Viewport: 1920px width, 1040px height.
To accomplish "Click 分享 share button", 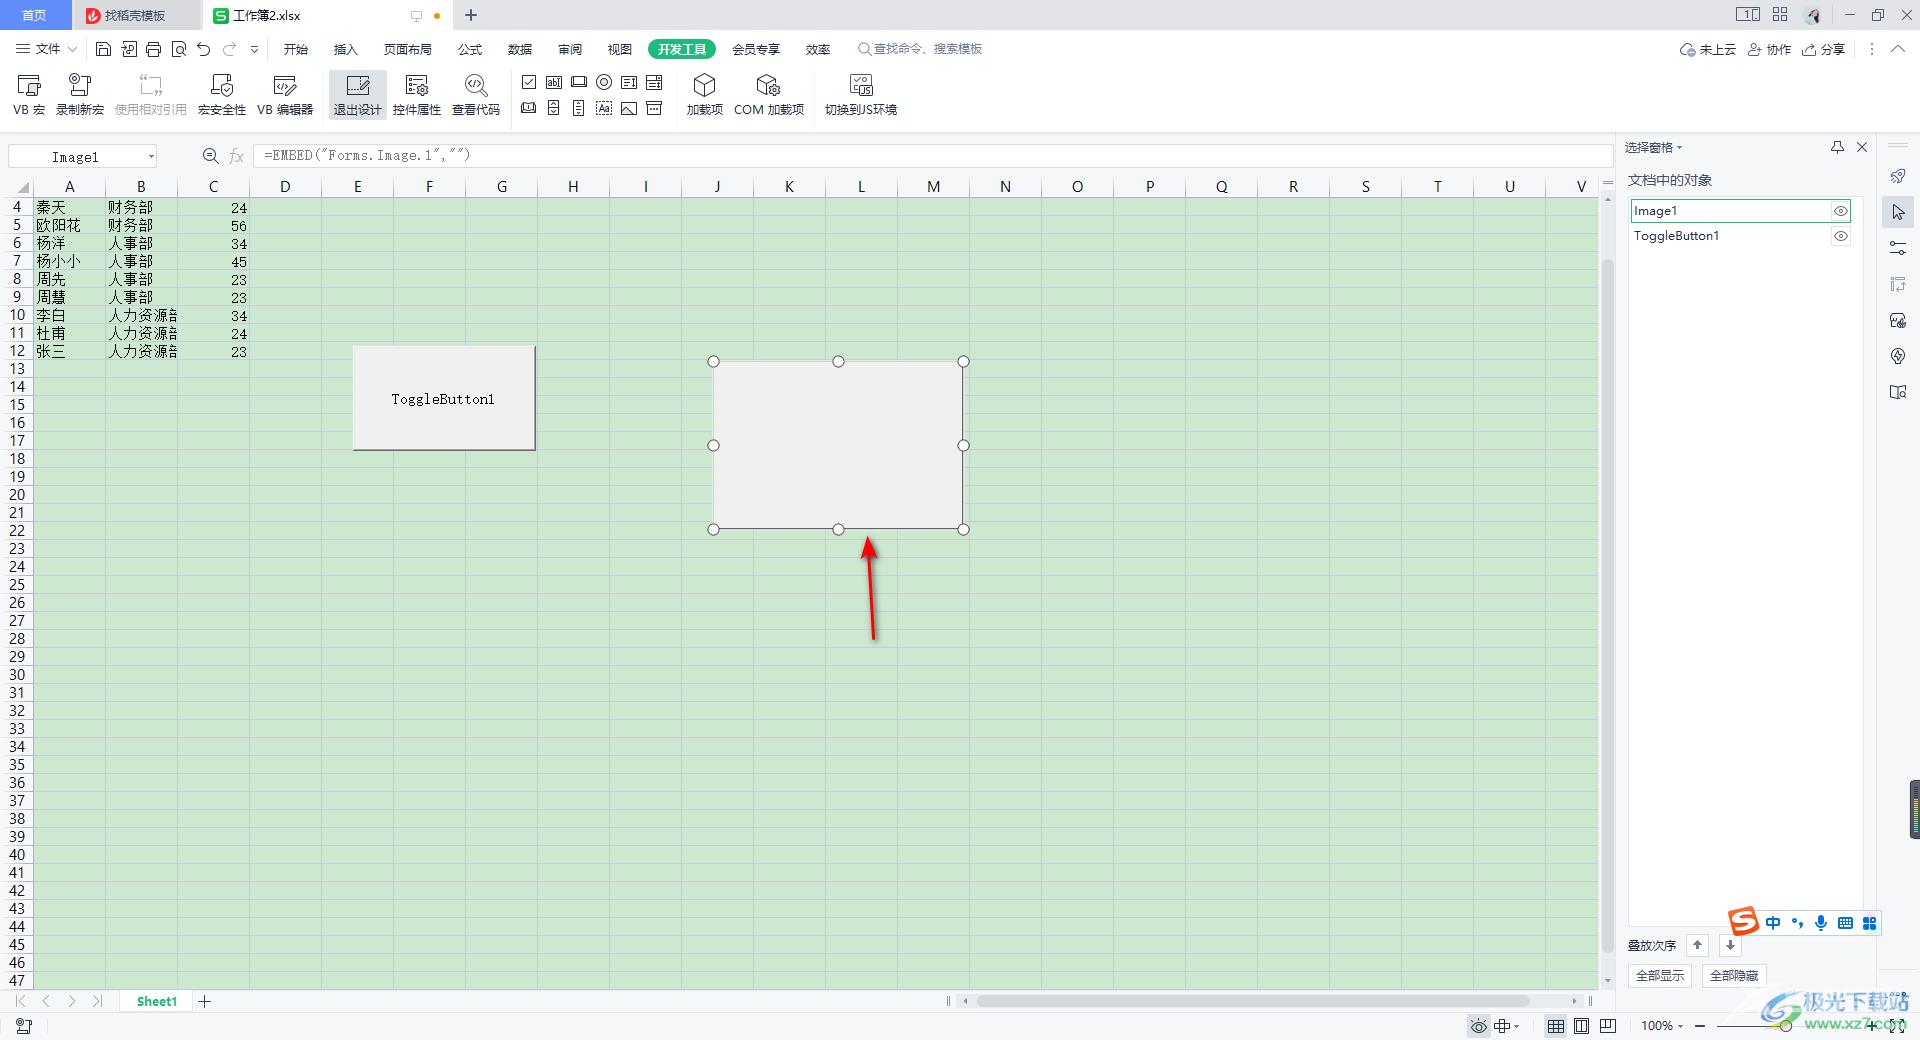I will pos(1824,49).
